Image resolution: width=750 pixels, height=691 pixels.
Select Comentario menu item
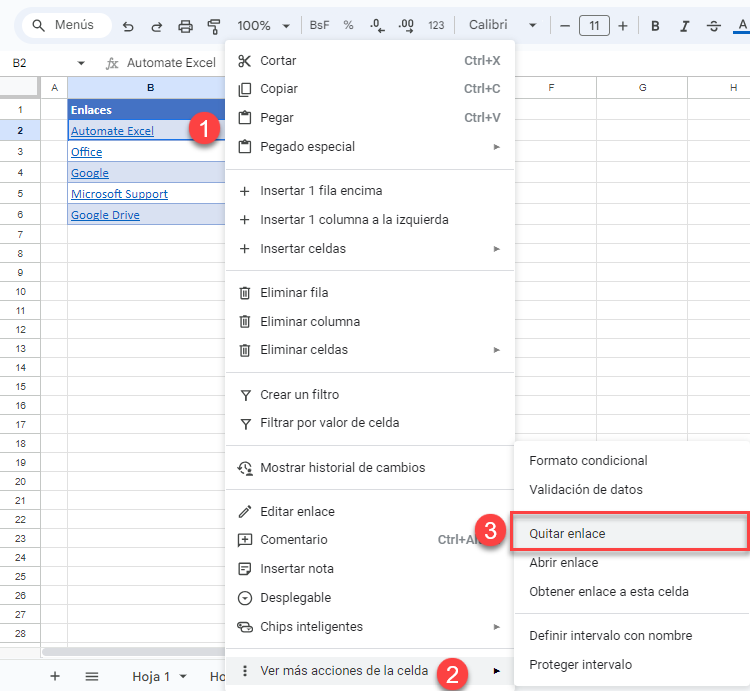click(x=370, y=540)
